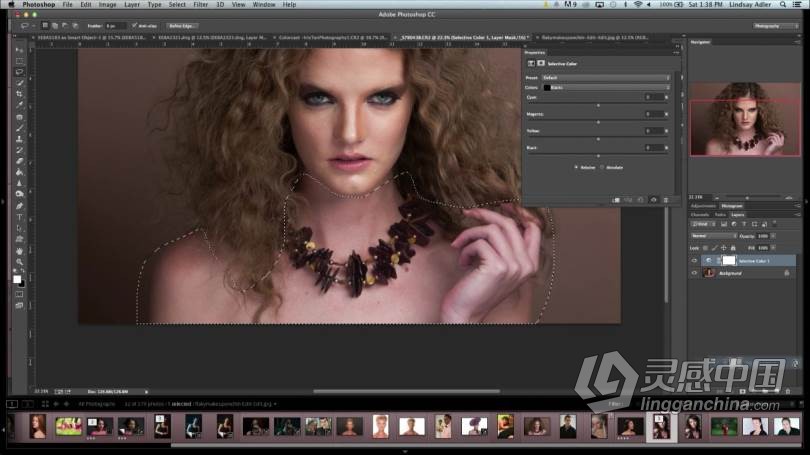Open the Properties panel flyout menu
Image resolution: width=810 pixels, height=455 pixels.
coord(676,53)
